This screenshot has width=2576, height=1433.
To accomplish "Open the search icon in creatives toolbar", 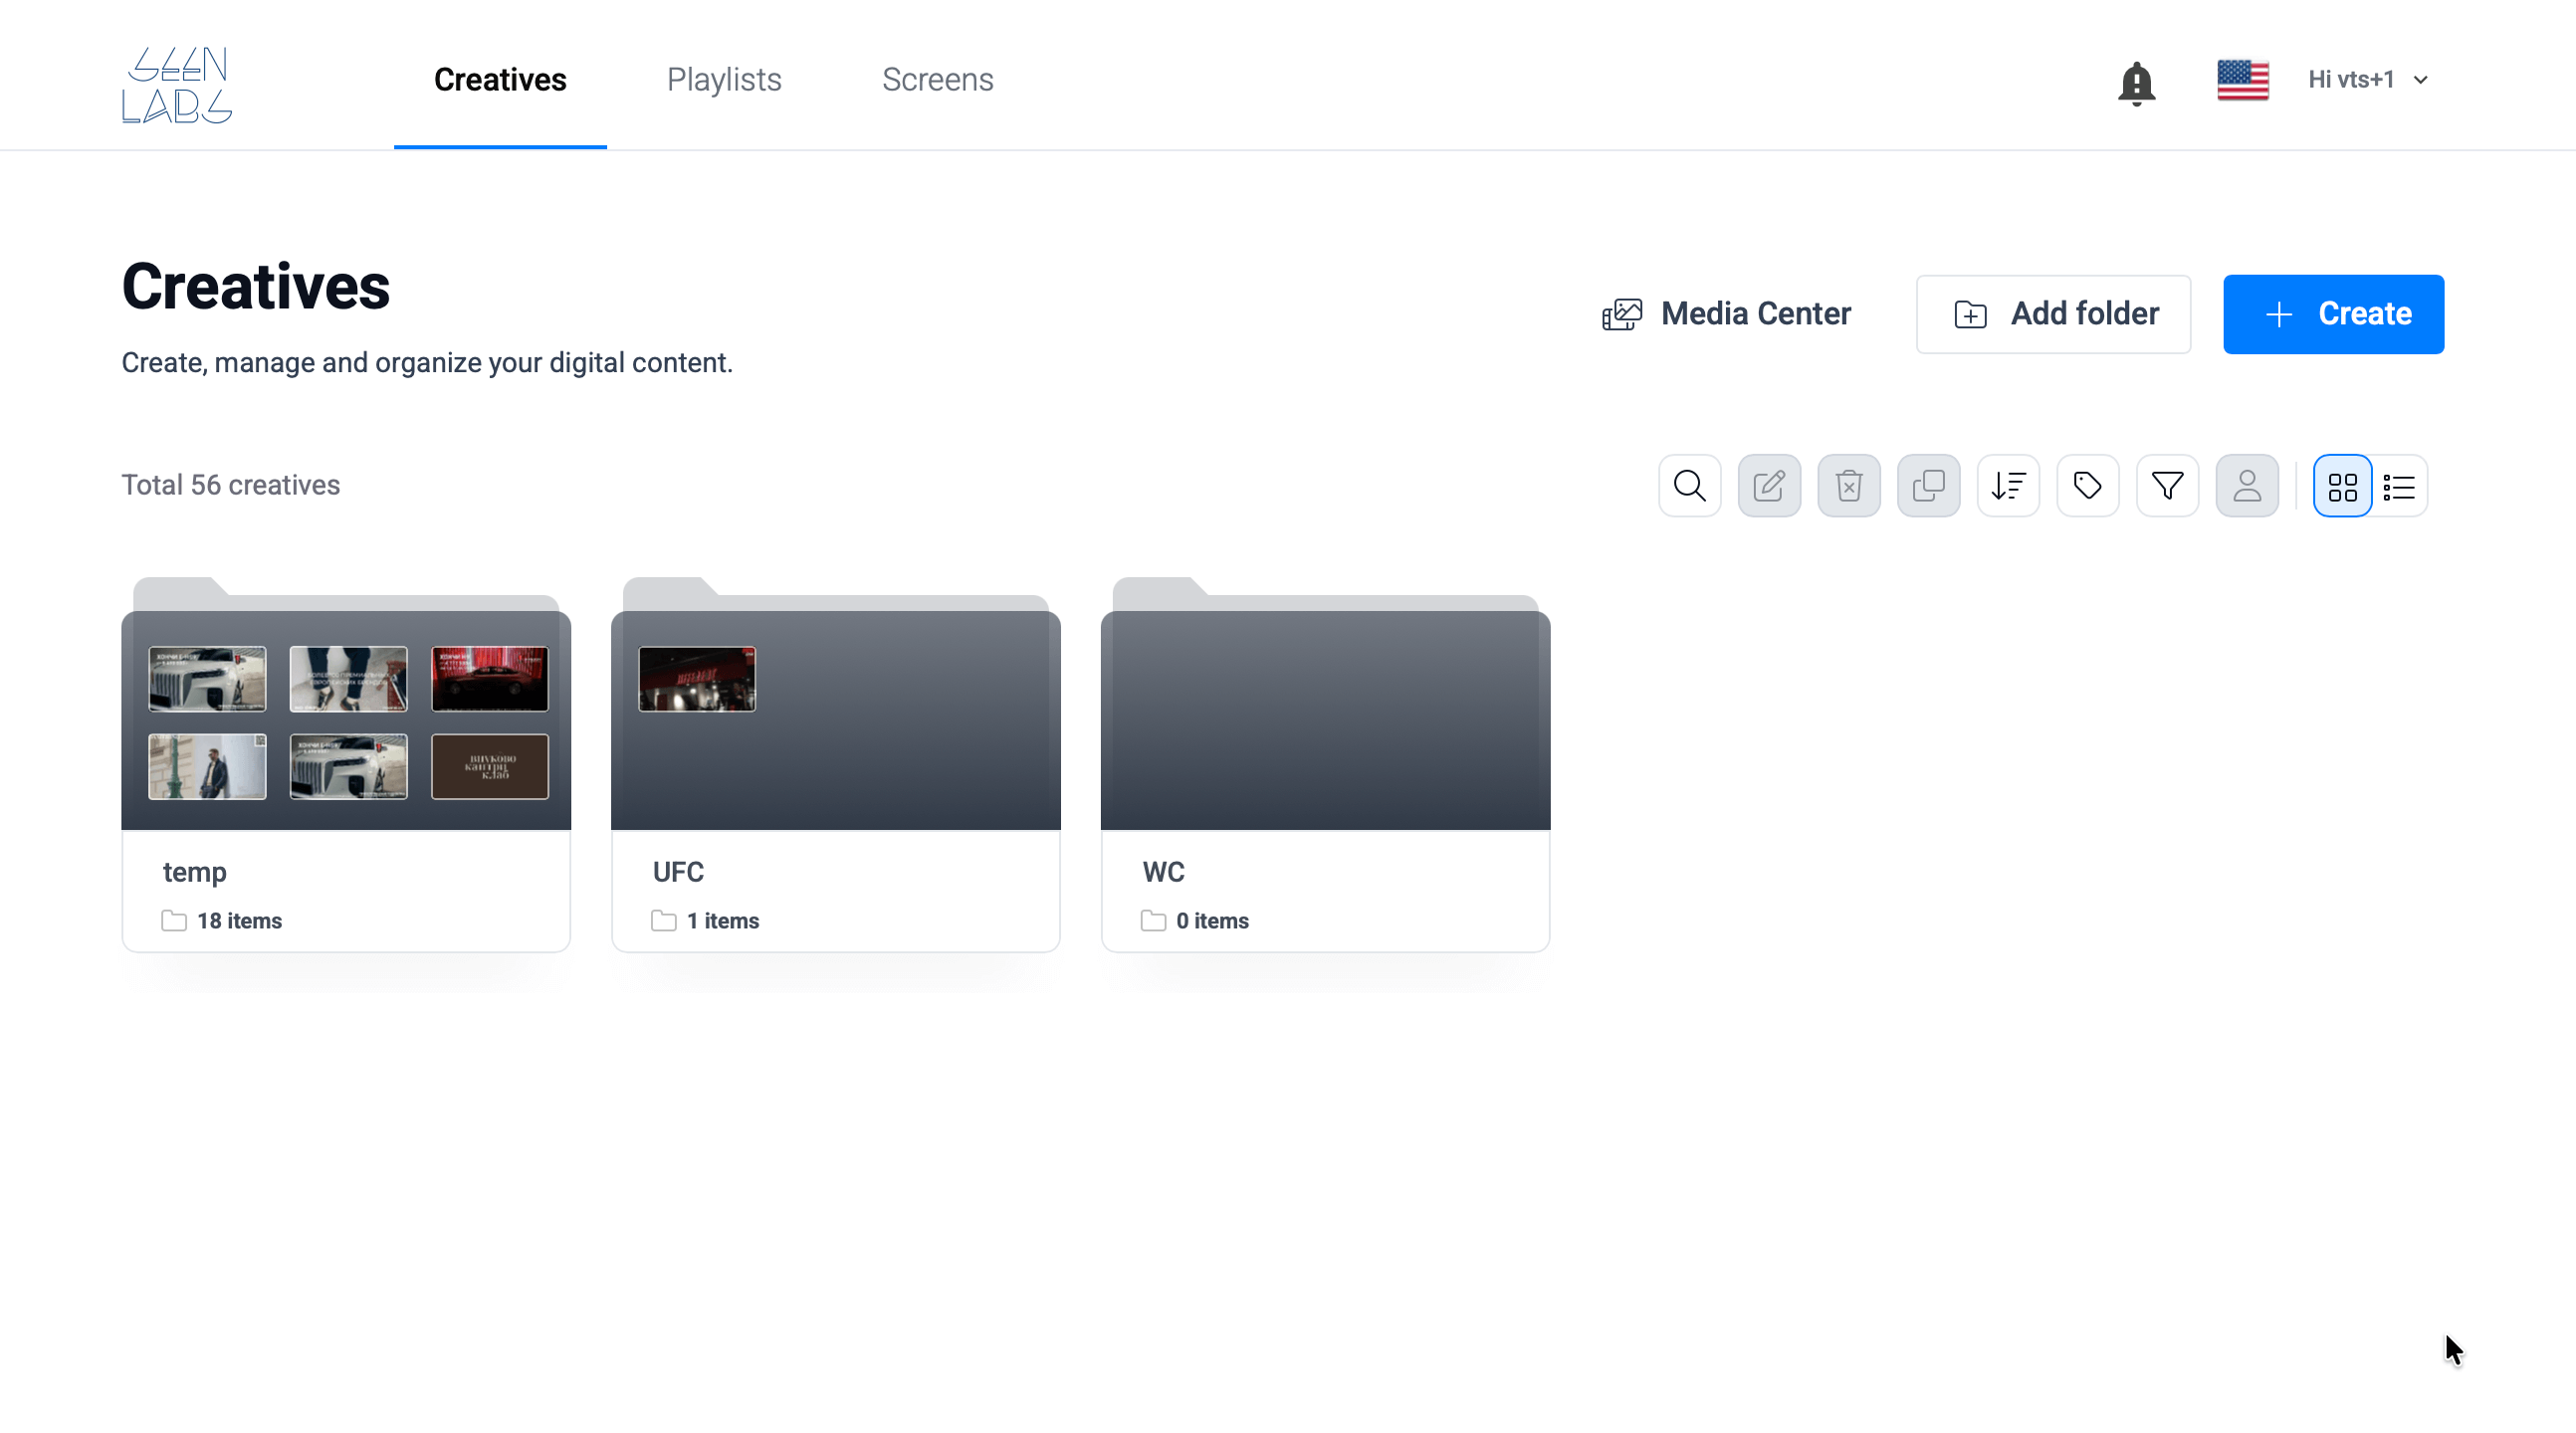I will pyautogui.click(x=1689, y=485).
